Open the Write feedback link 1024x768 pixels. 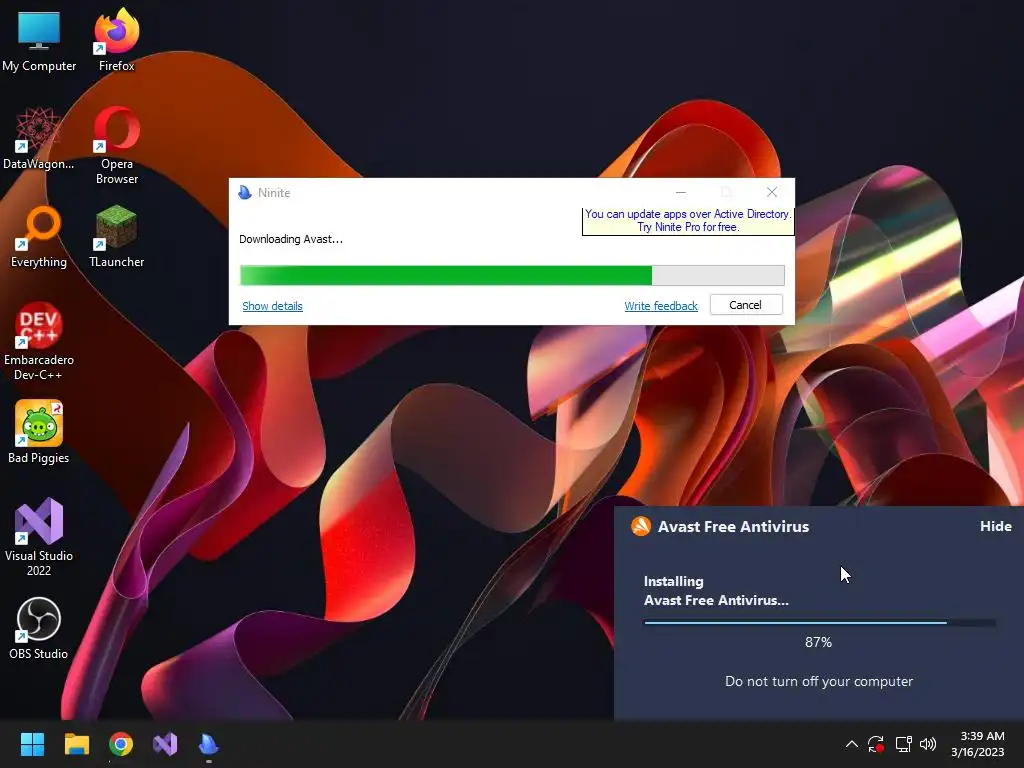661,306
